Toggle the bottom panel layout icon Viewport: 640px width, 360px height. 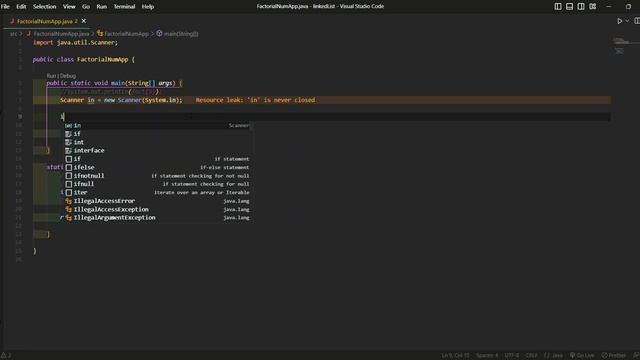[x=569, y=7]
